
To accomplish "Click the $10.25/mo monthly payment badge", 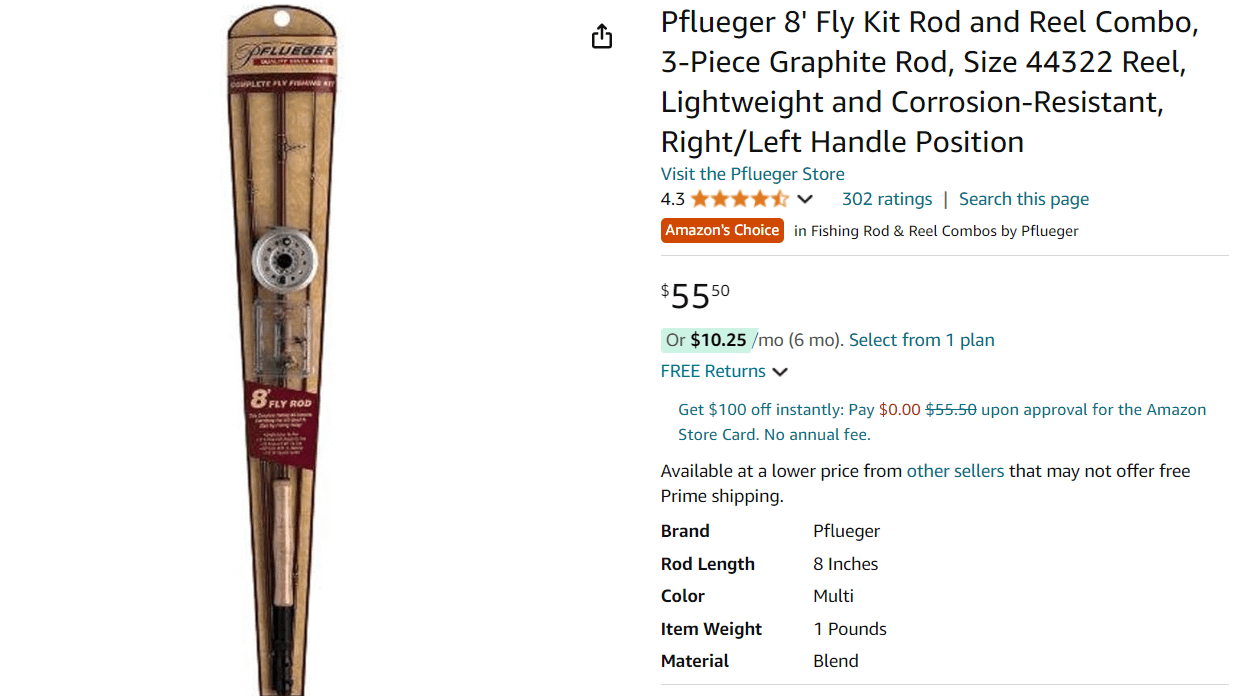I will tap(706, 340).
